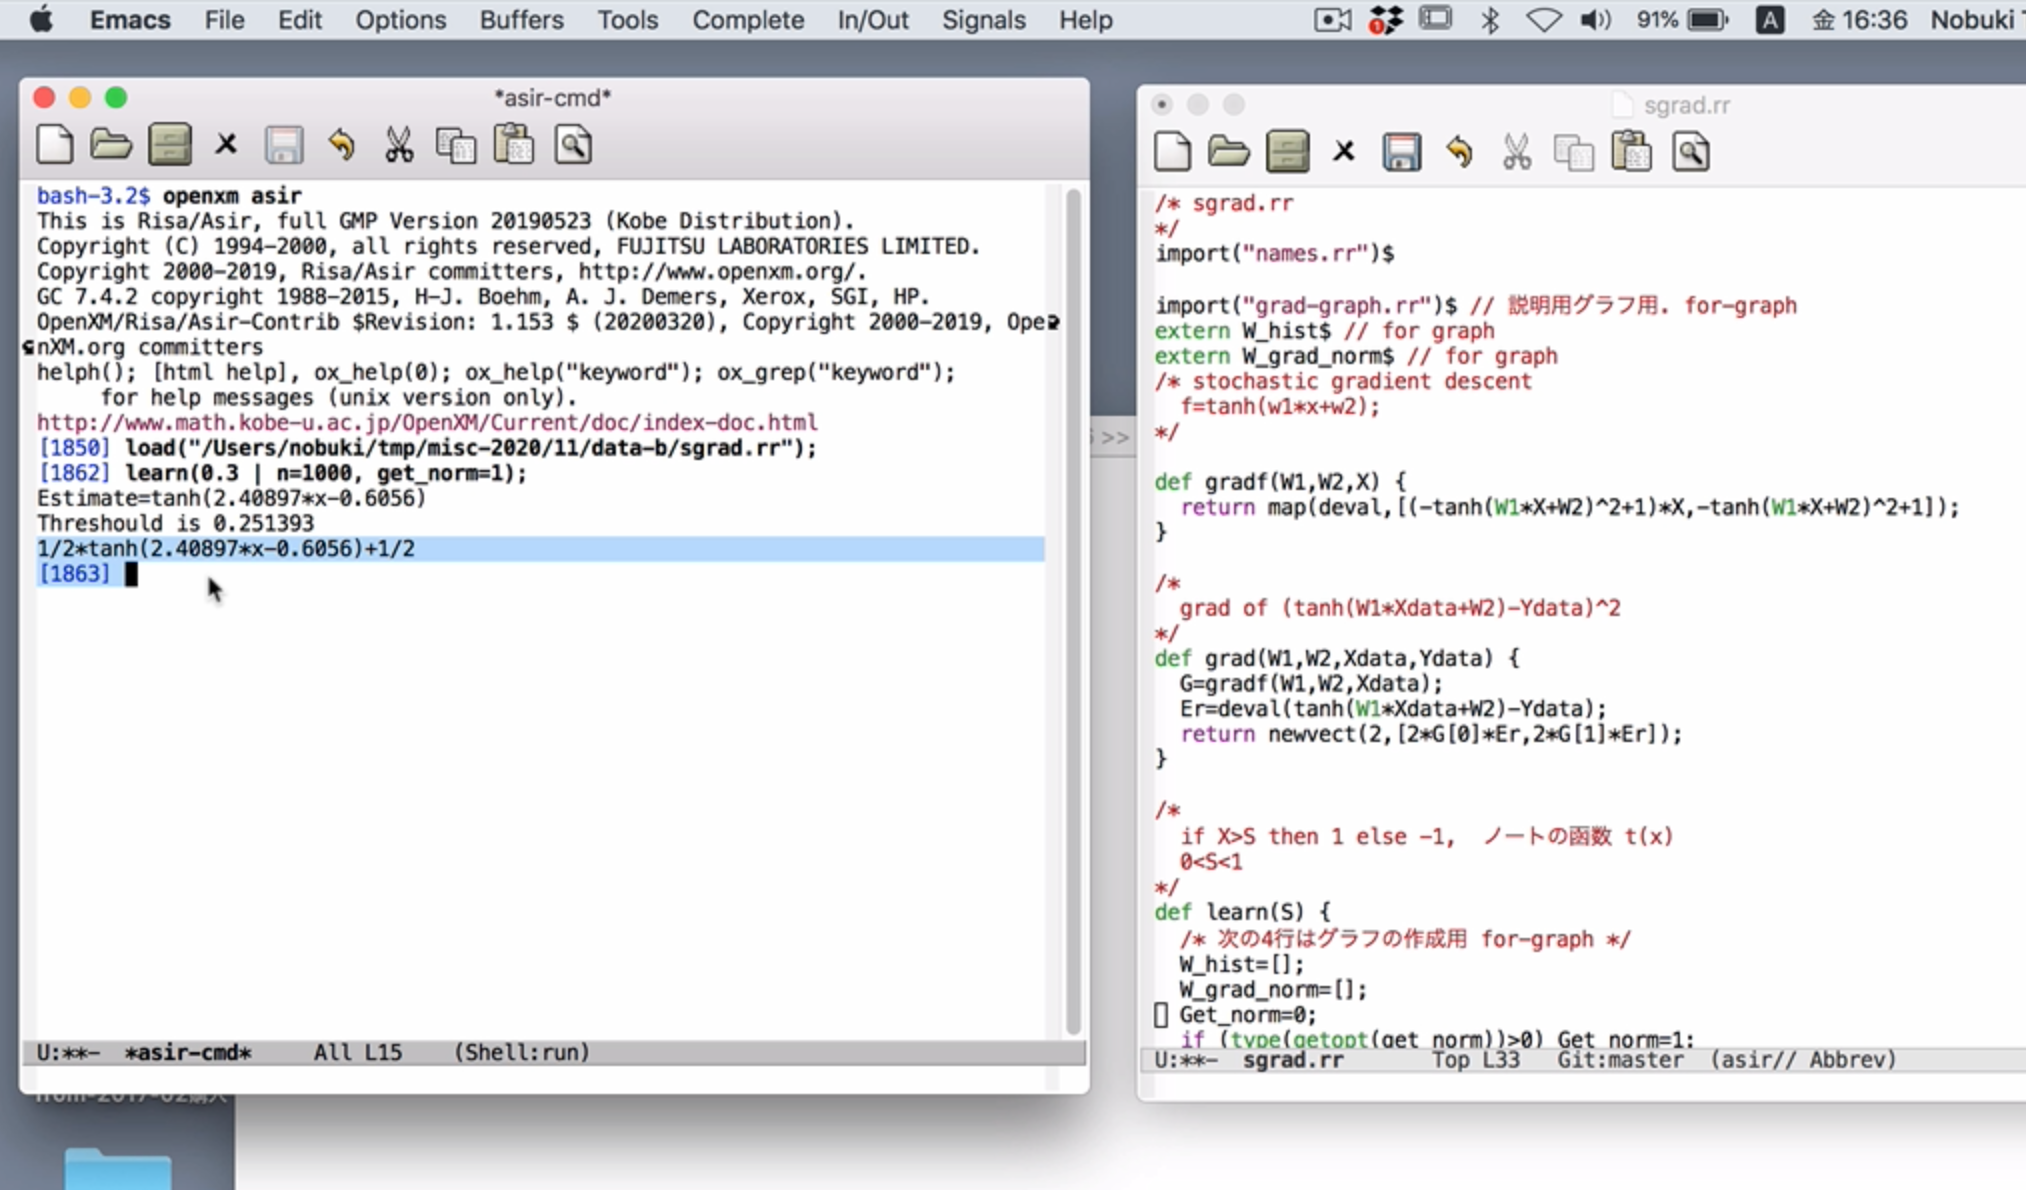
Task: Click (asir// Abbrev) mode indicator
Action: (x=1803, y=1059)
